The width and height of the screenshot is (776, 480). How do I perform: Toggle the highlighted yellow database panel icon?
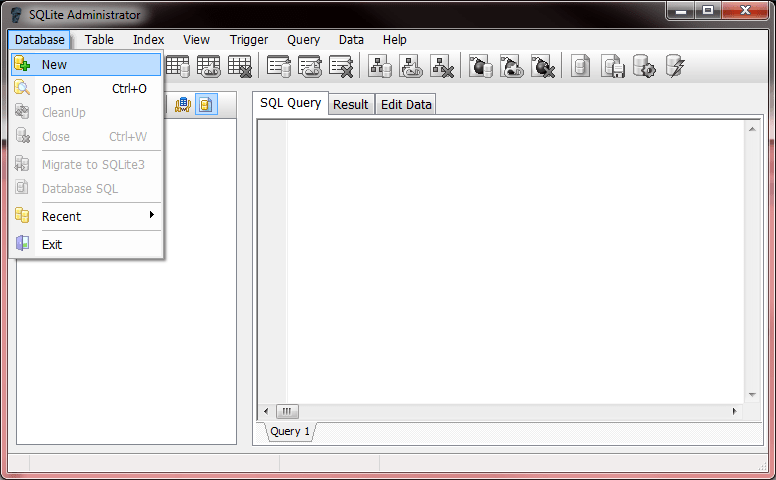pyautogui.click(x=206, y=104)
